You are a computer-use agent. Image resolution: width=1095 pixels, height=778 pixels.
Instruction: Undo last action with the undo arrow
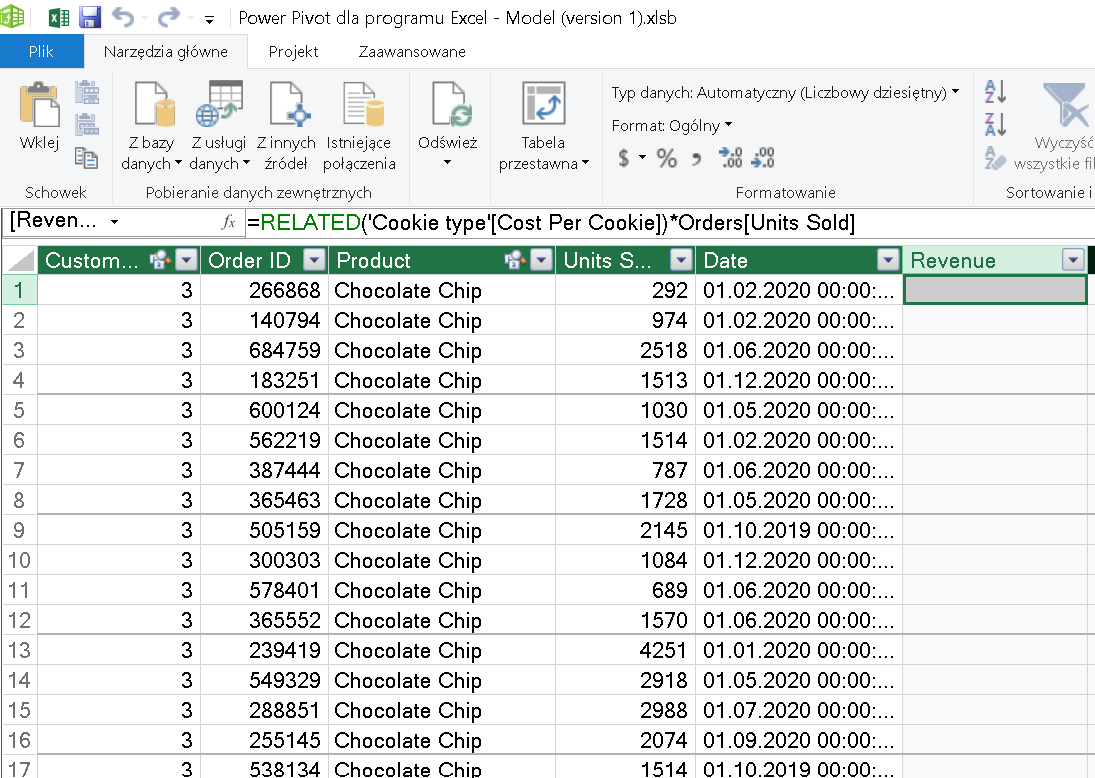[x=125, y=17]
